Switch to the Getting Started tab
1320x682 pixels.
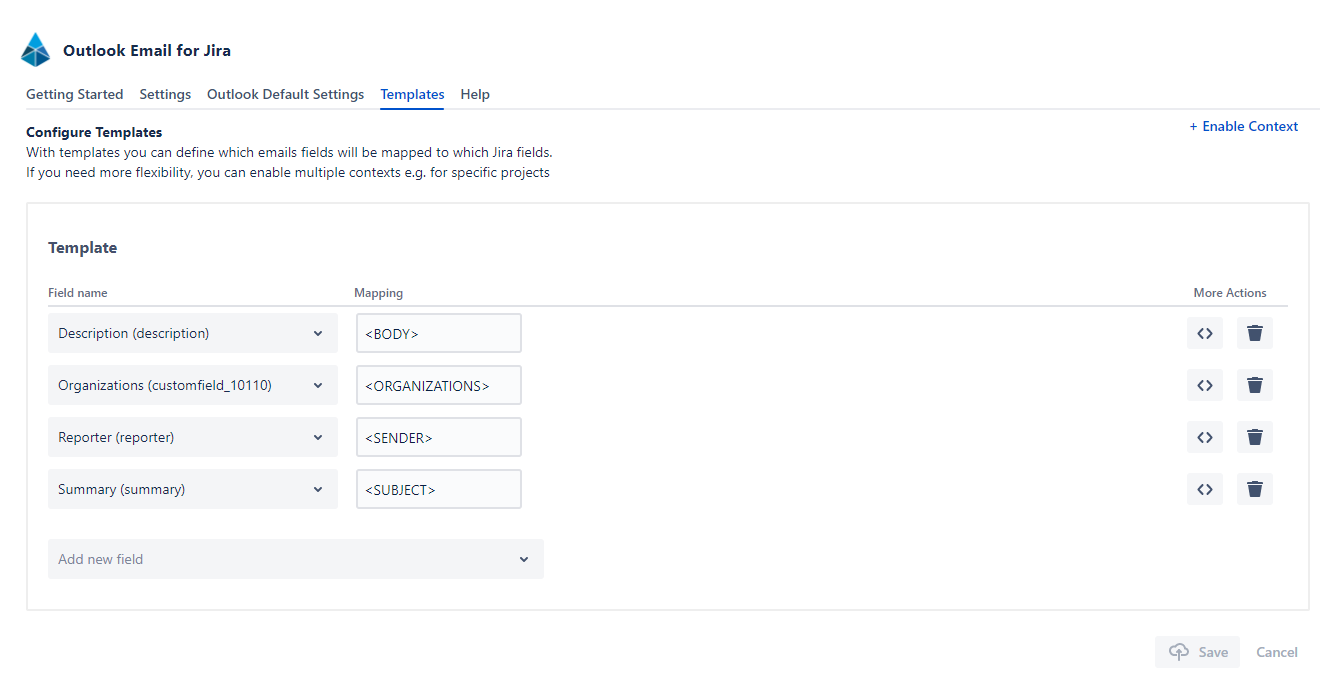[x=75, y=94]
